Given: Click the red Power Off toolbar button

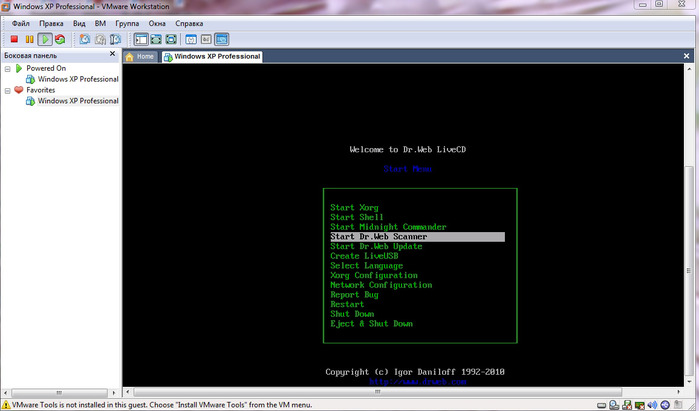Looking at the screenshot, I should coord(14,39).
